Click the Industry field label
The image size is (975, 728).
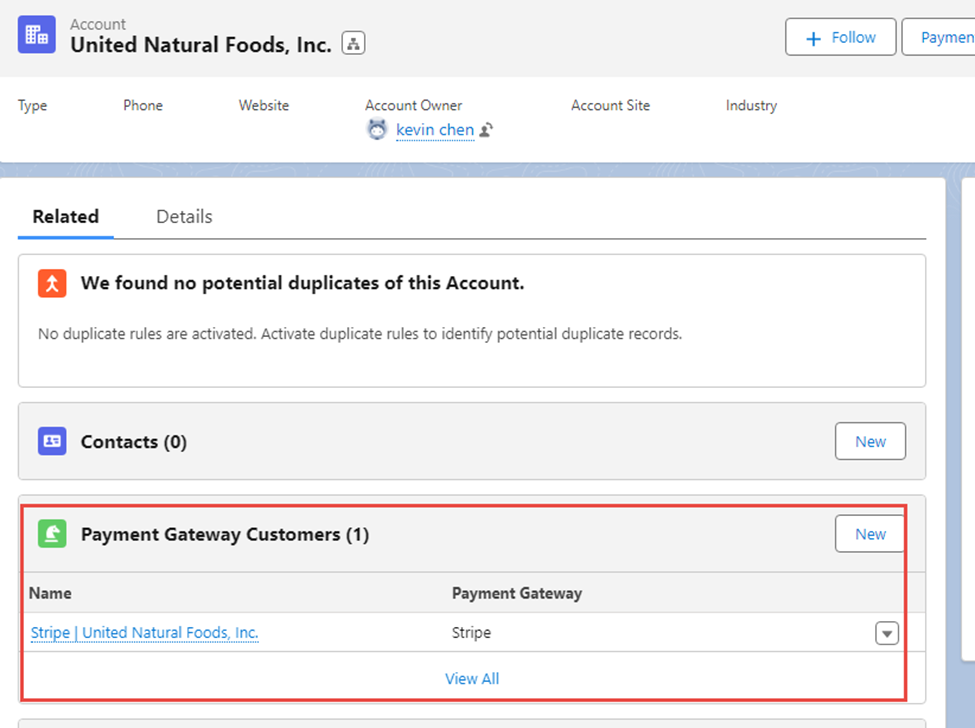click(x=751, y=106)
